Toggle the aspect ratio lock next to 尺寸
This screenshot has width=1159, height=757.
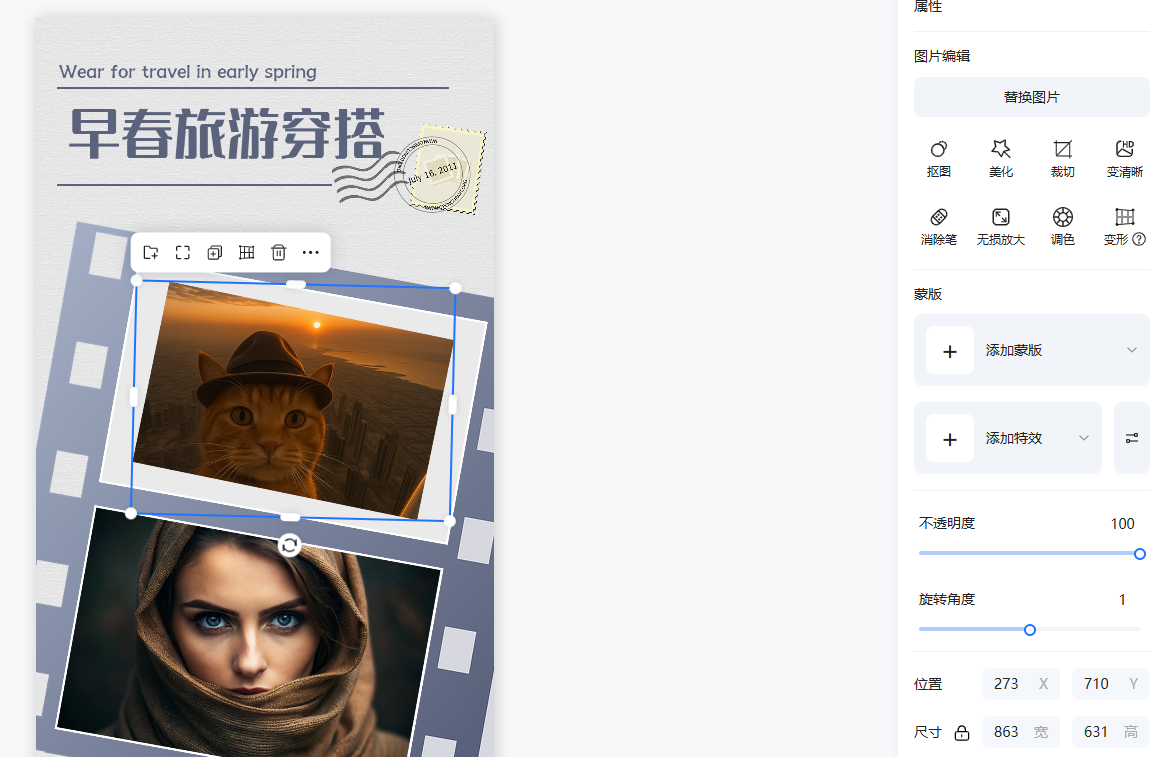point(962,733)
